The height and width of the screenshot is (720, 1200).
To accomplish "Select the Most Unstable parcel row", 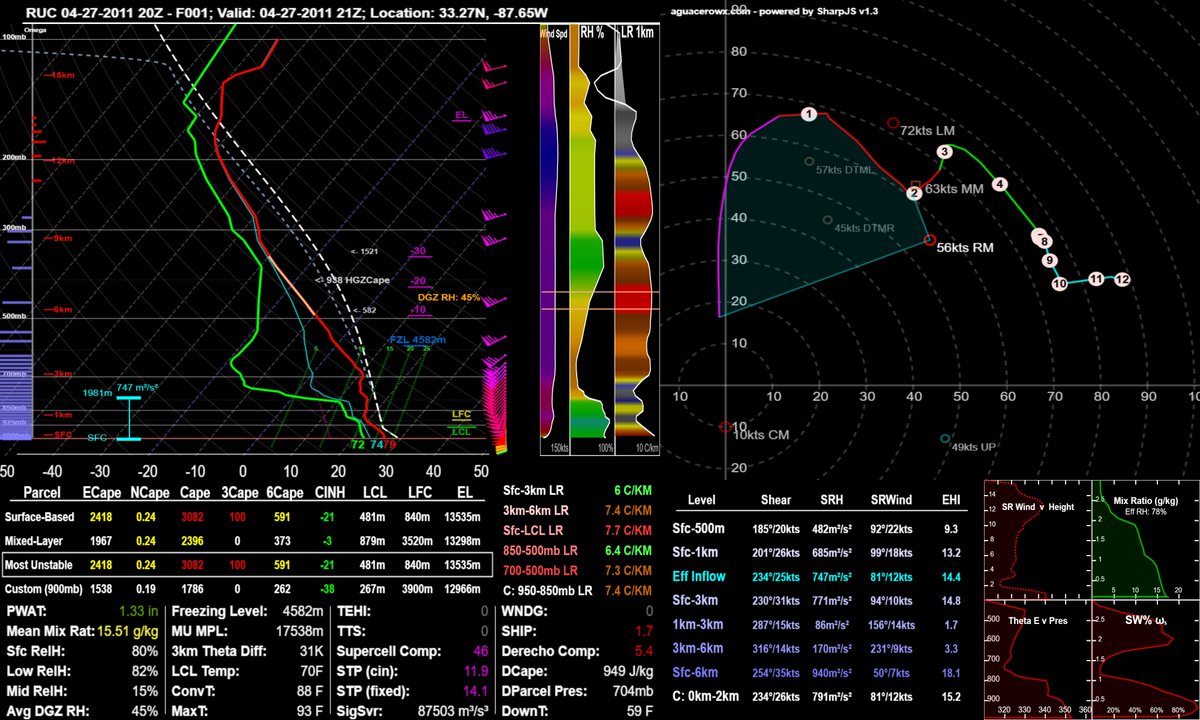I will click(247, 566).
